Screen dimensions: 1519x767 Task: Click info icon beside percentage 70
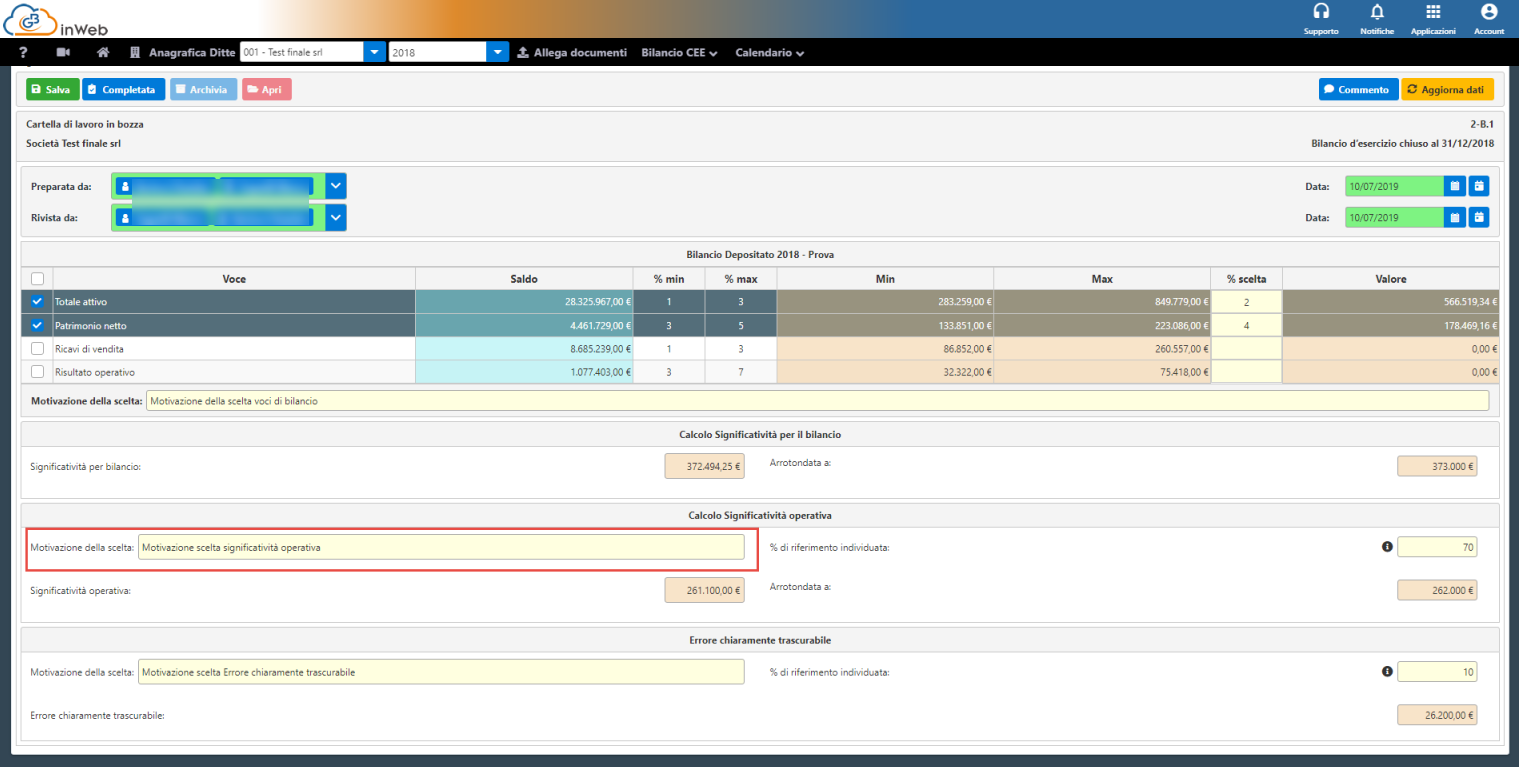pos(1387,547)
